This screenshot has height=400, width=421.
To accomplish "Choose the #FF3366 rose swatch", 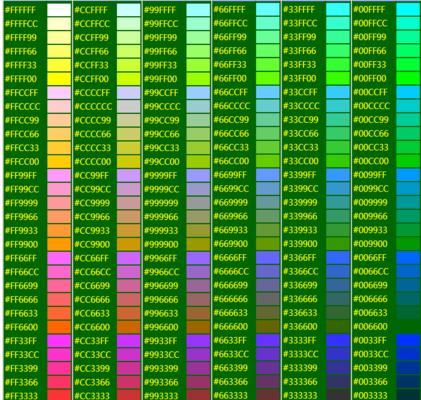I will (59, 382).
